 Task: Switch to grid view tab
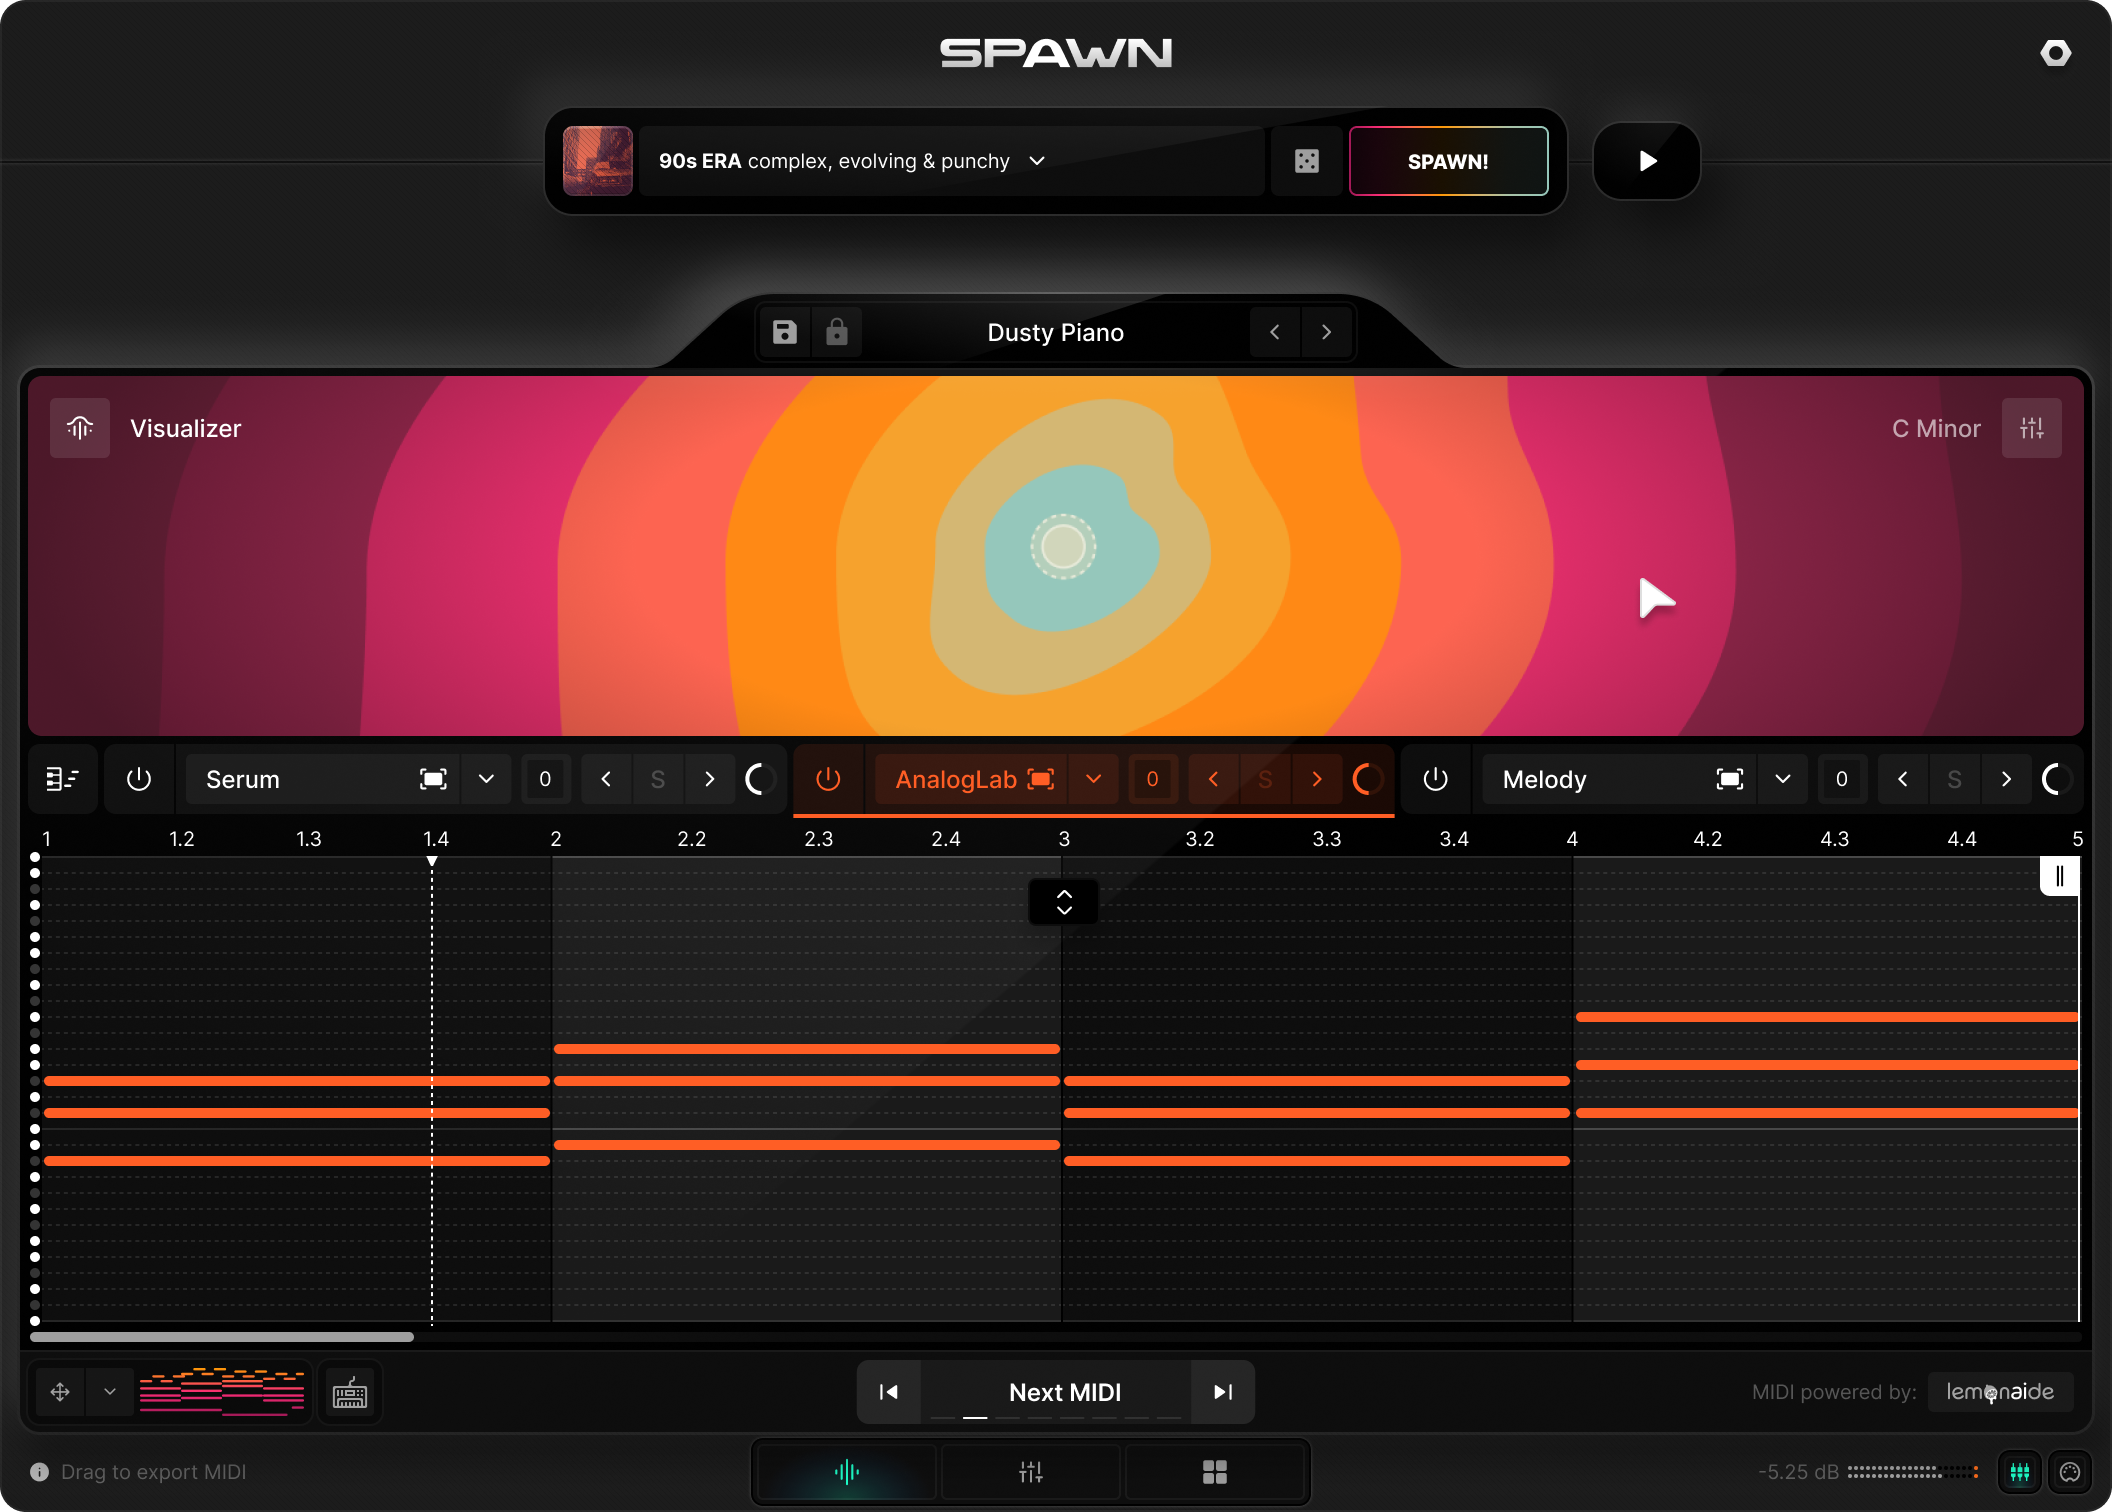point(1215,1472)
